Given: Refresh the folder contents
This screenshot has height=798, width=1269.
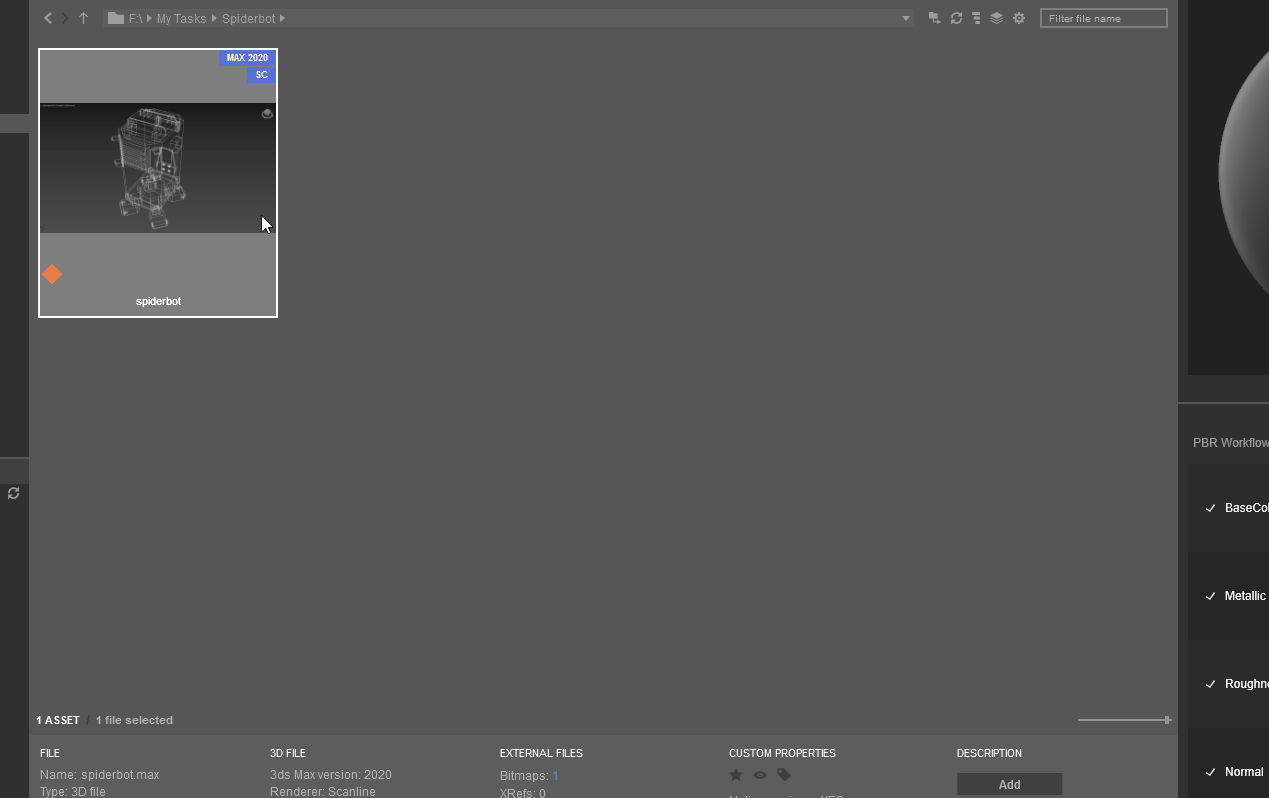Looking at the screenshot, I should click(956, 18).
